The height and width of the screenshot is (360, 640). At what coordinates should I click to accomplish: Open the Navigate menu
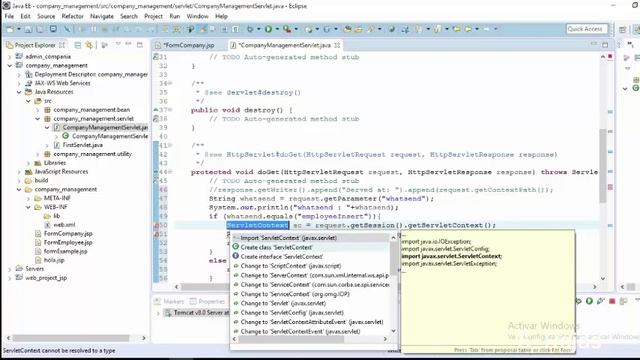click(102, 16)
